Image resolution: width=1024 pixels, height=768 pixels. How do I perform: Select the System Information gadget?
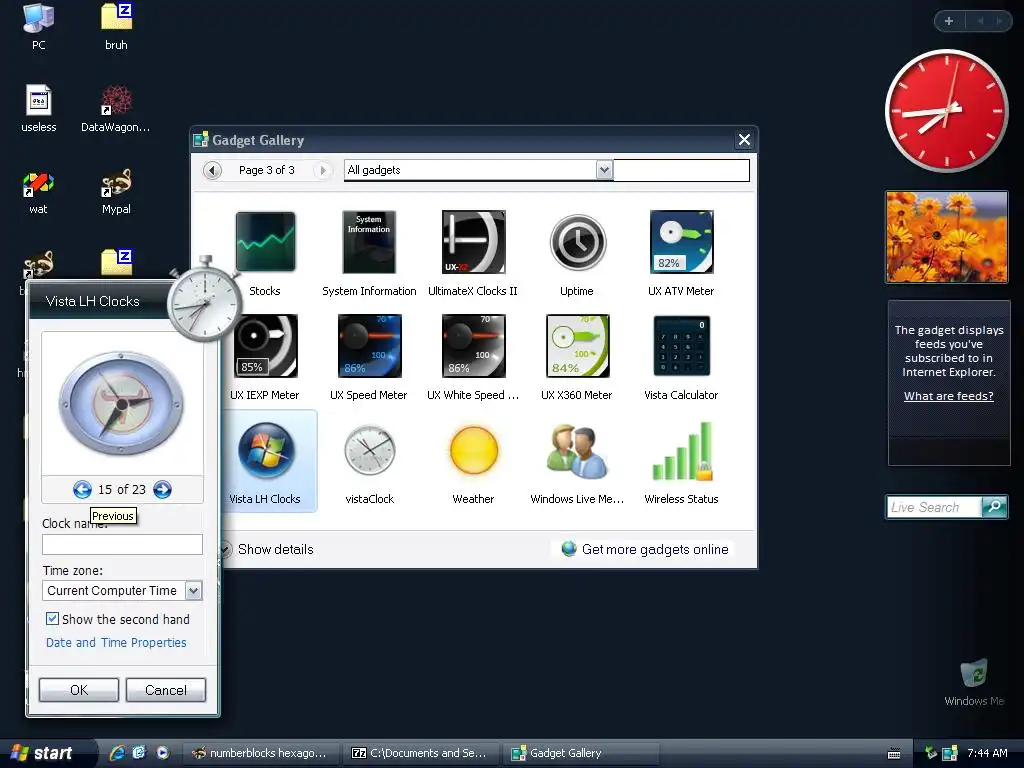369,253
